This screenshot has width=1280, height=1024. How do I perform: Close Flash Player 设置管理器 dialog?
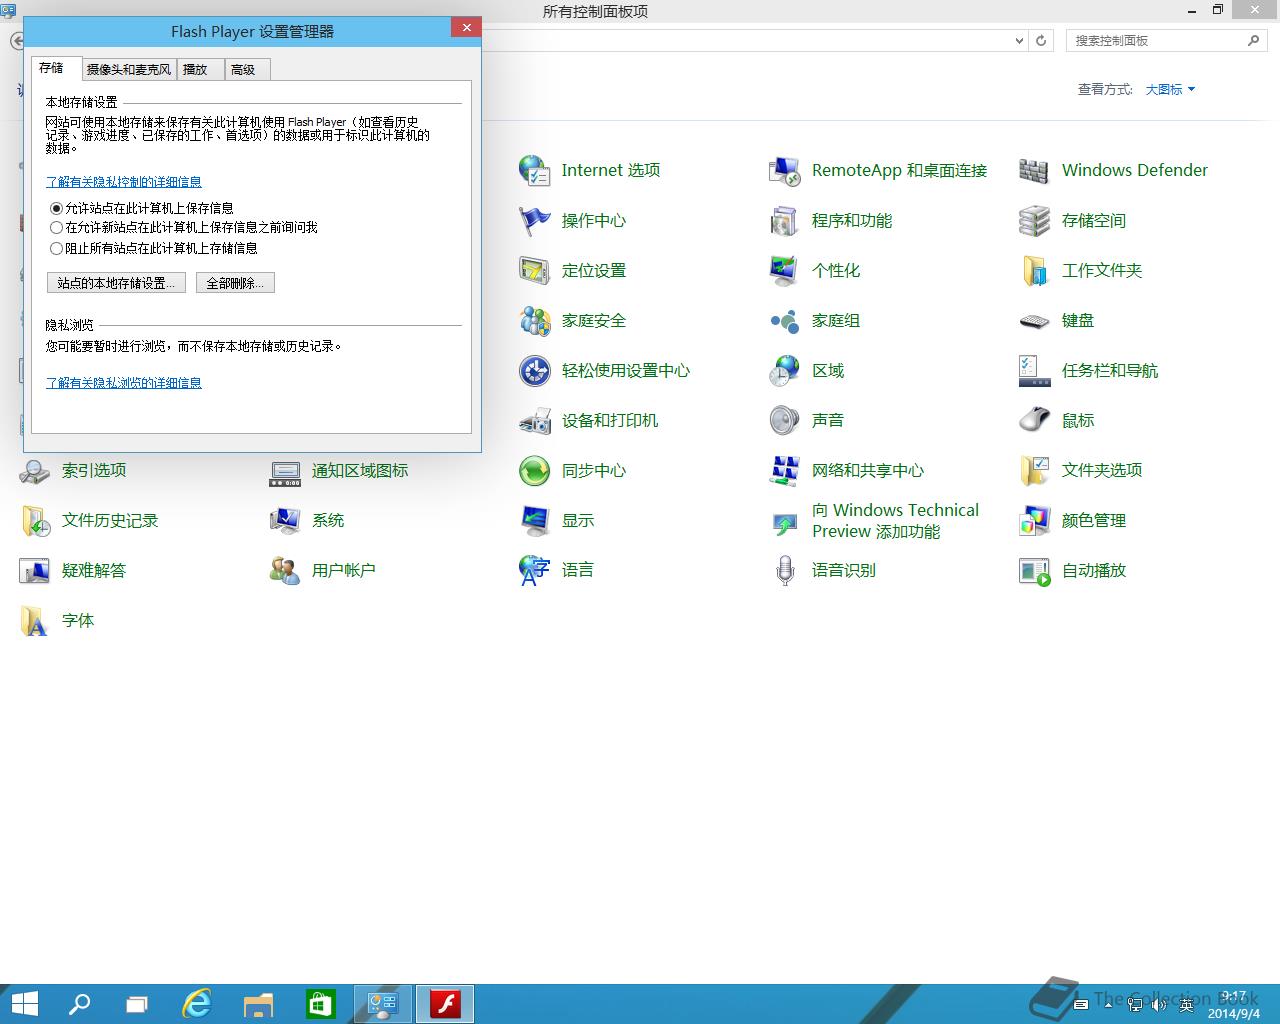pyautogui.click(x=466, y=28)
